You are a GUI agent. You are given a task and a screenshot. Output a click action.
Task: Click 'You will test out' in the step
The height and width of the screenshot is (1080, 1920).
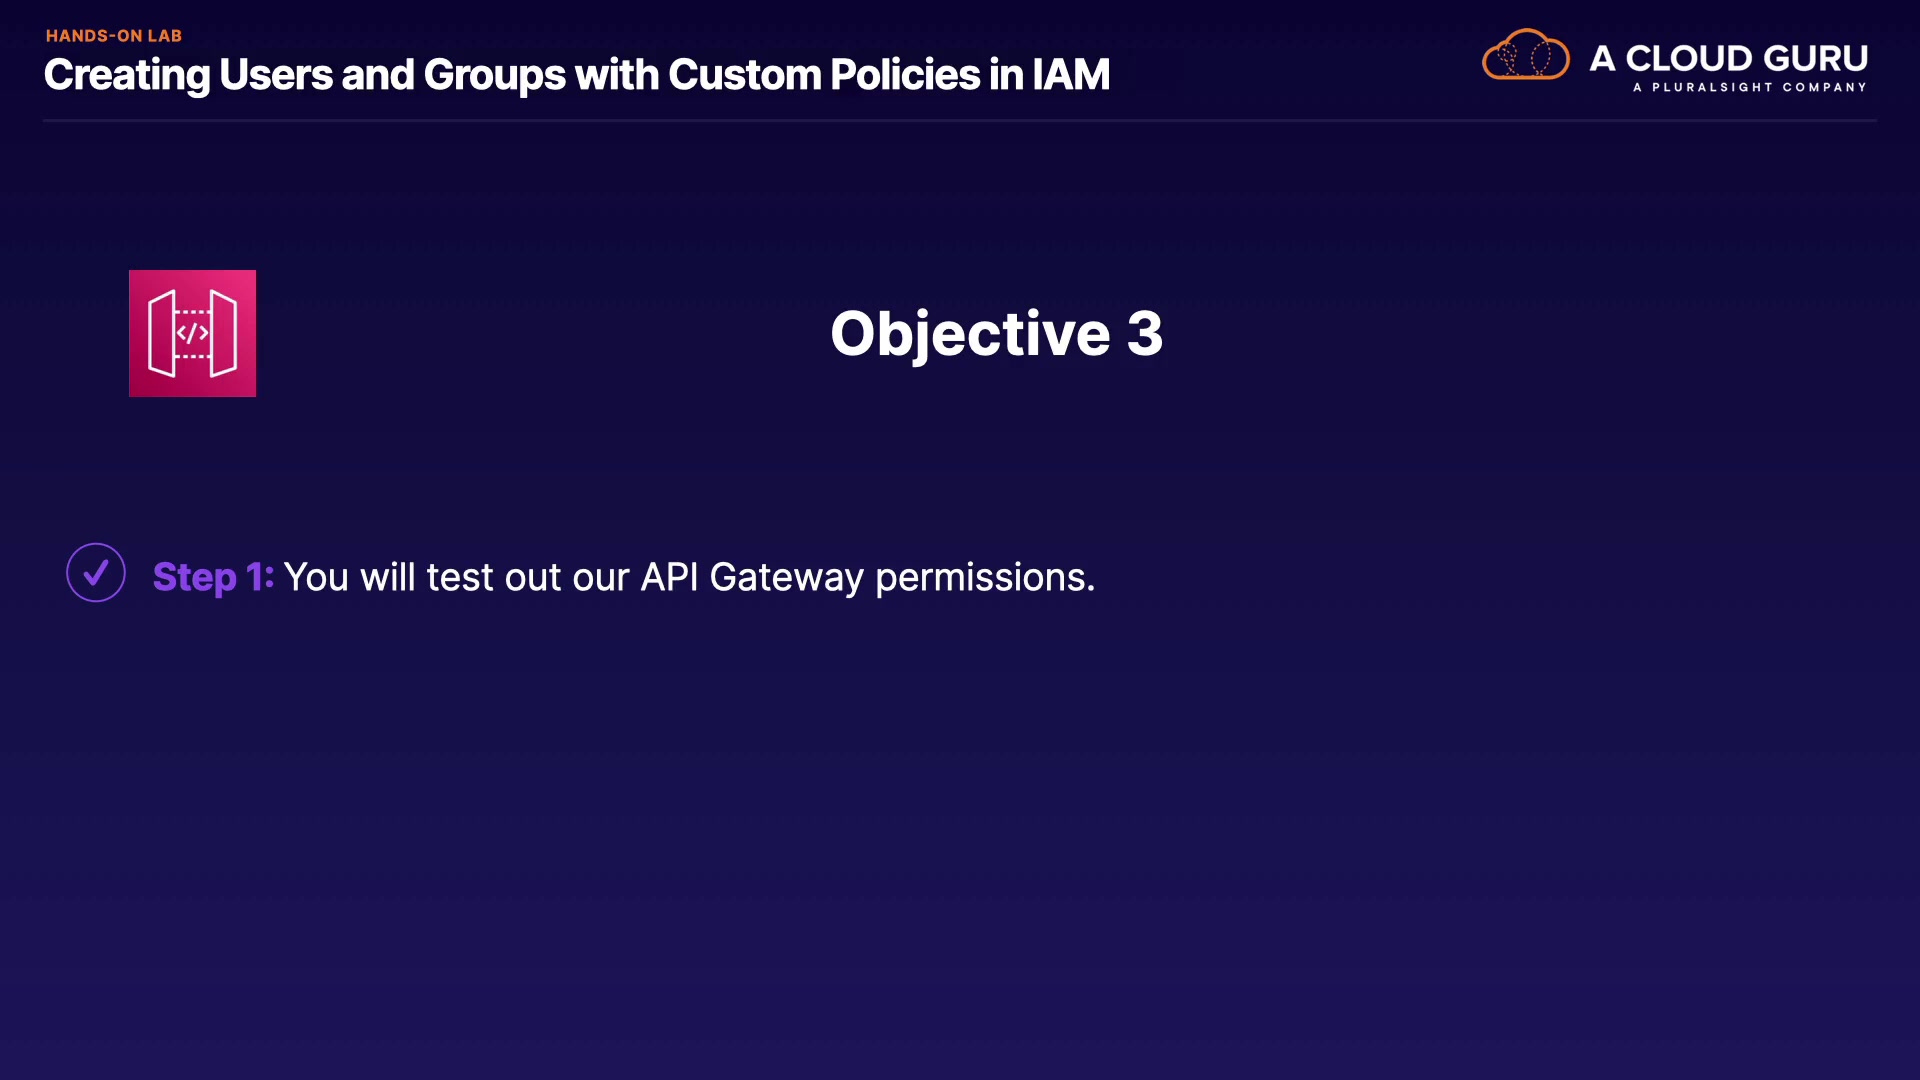pyautogui.click(x=422, y=577)
